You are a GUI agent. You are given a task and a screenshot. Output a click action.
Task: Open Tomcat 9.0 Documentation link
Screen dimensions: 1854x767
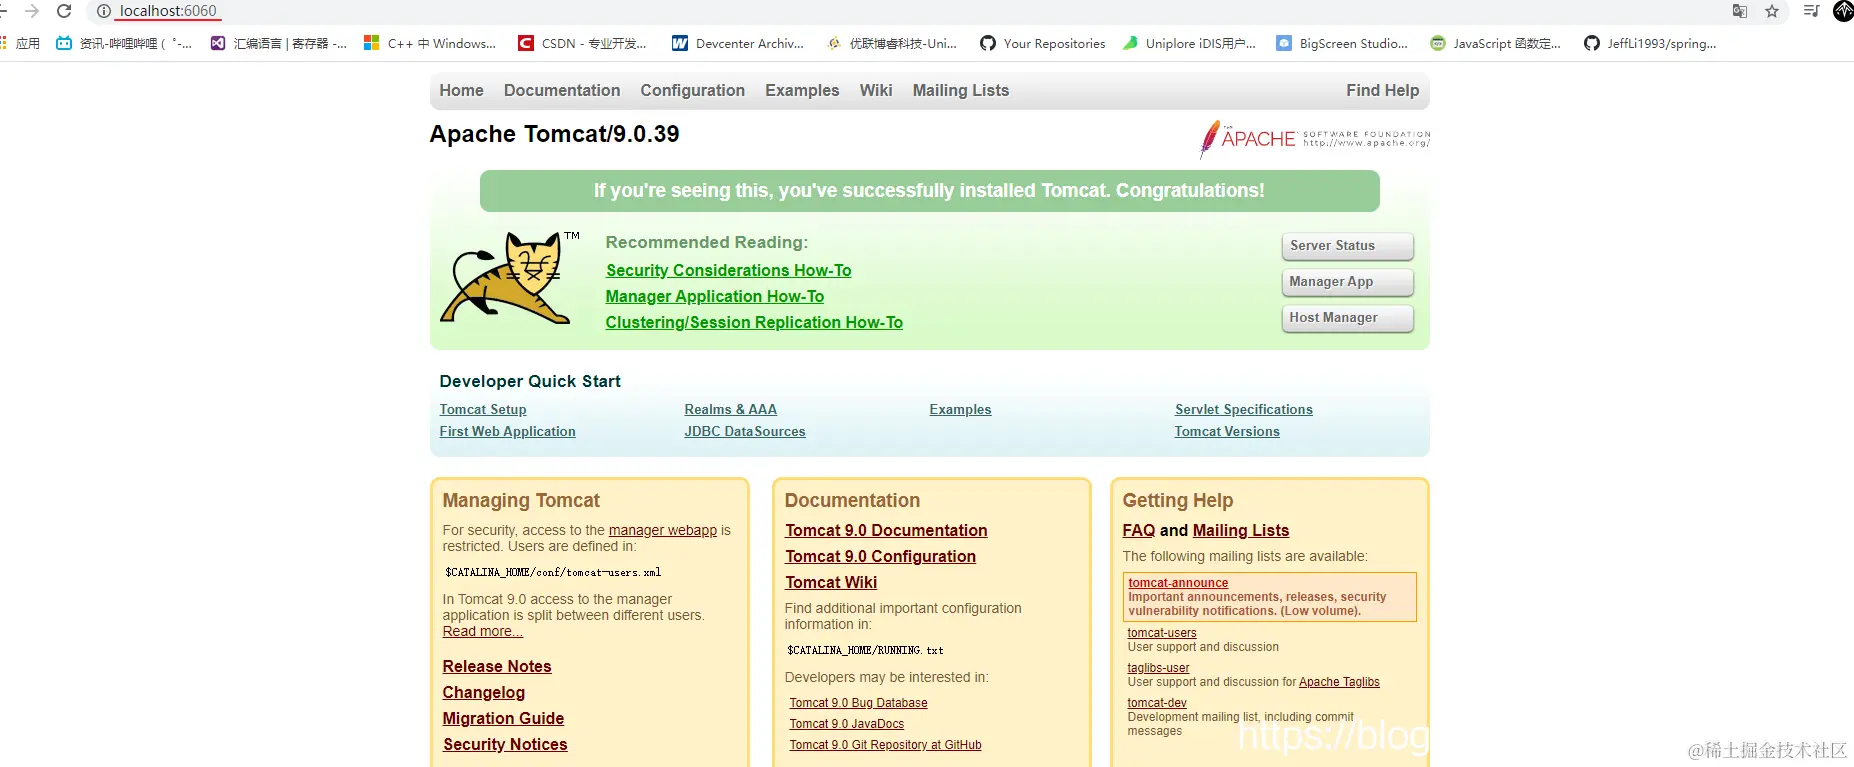886,530
